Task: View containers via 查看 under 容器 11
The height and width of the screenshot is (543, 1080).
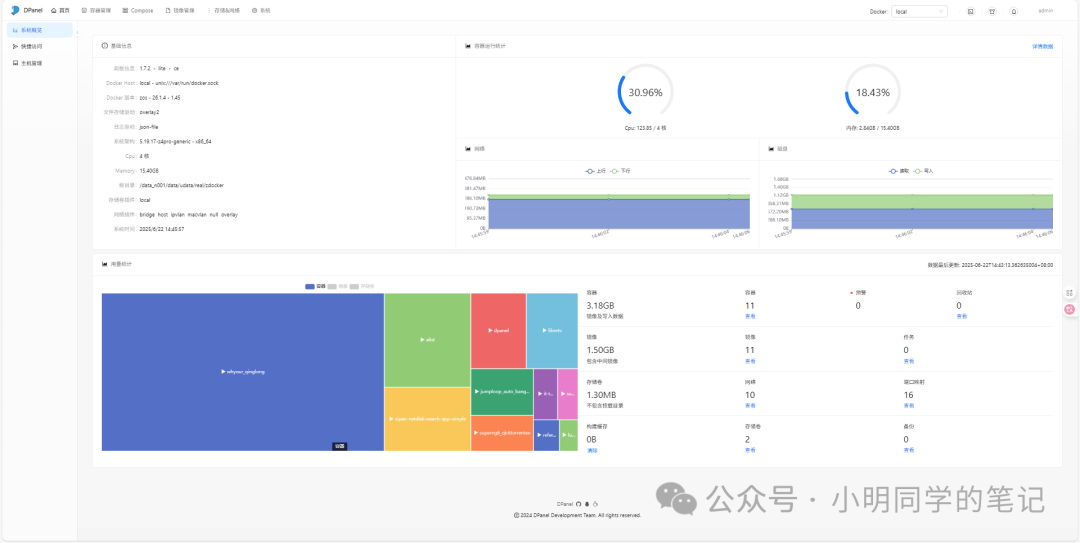Action: pos(749,316)
